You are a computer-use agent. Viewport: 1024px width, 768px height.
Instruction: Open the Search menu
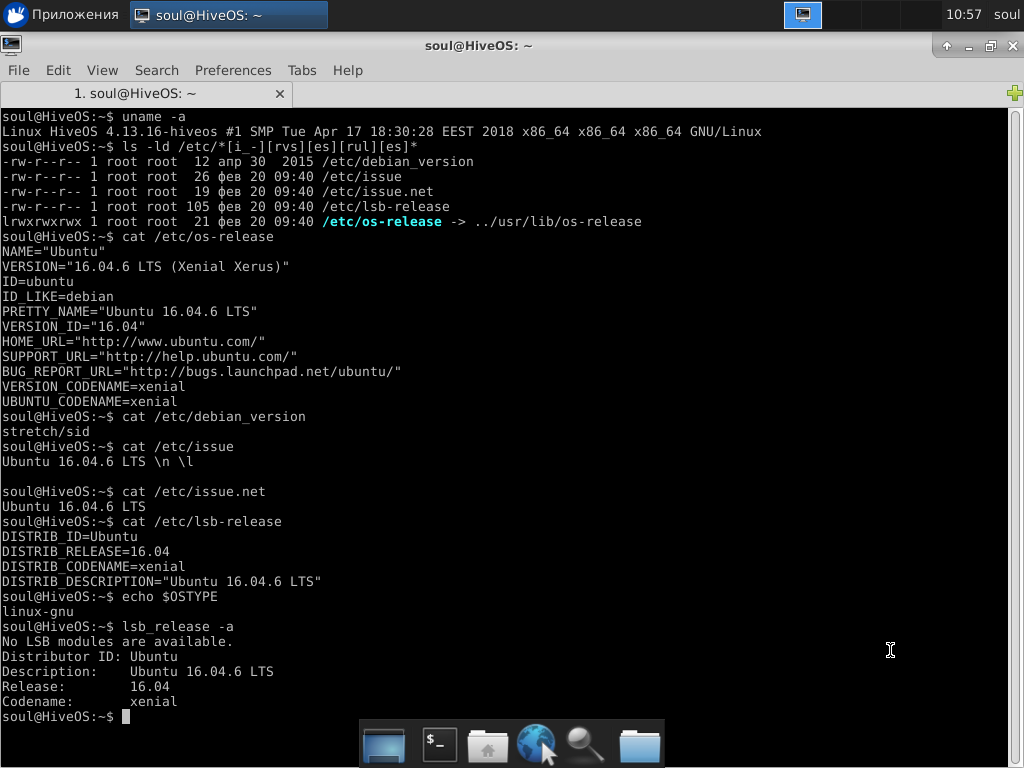(157, 70)
